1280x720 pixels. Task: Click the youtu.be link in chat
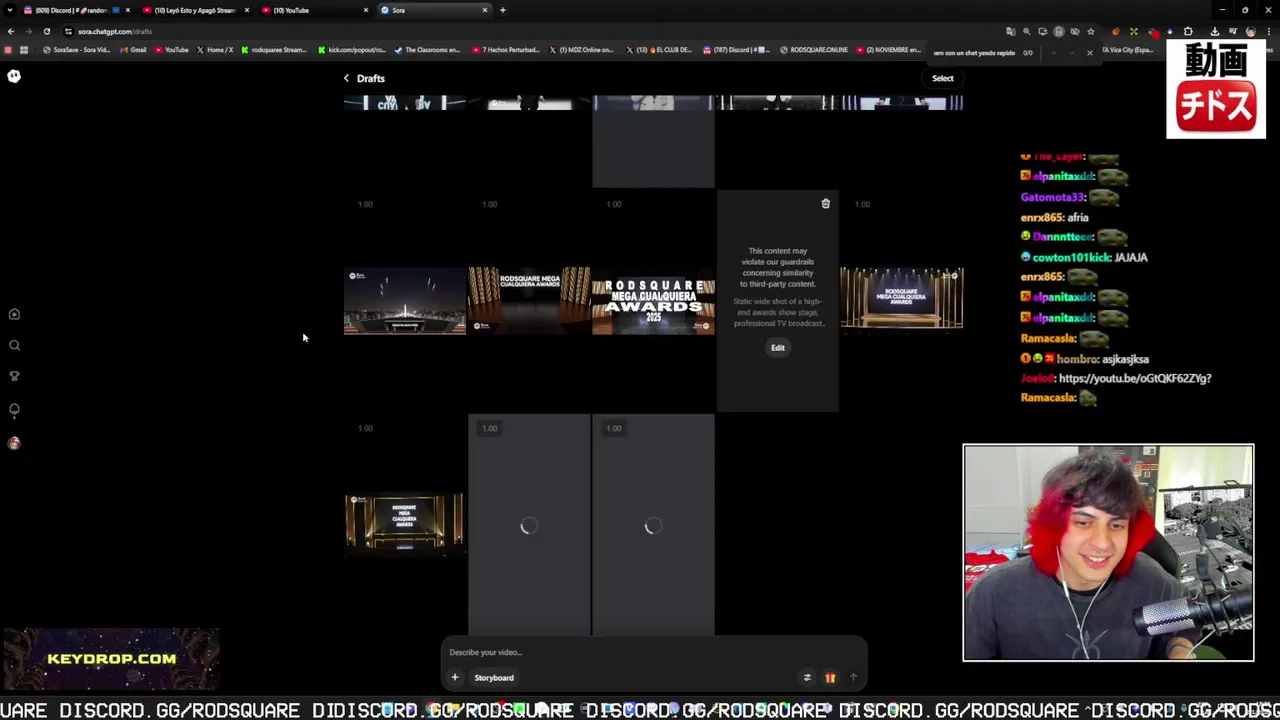click(1135, 378)
